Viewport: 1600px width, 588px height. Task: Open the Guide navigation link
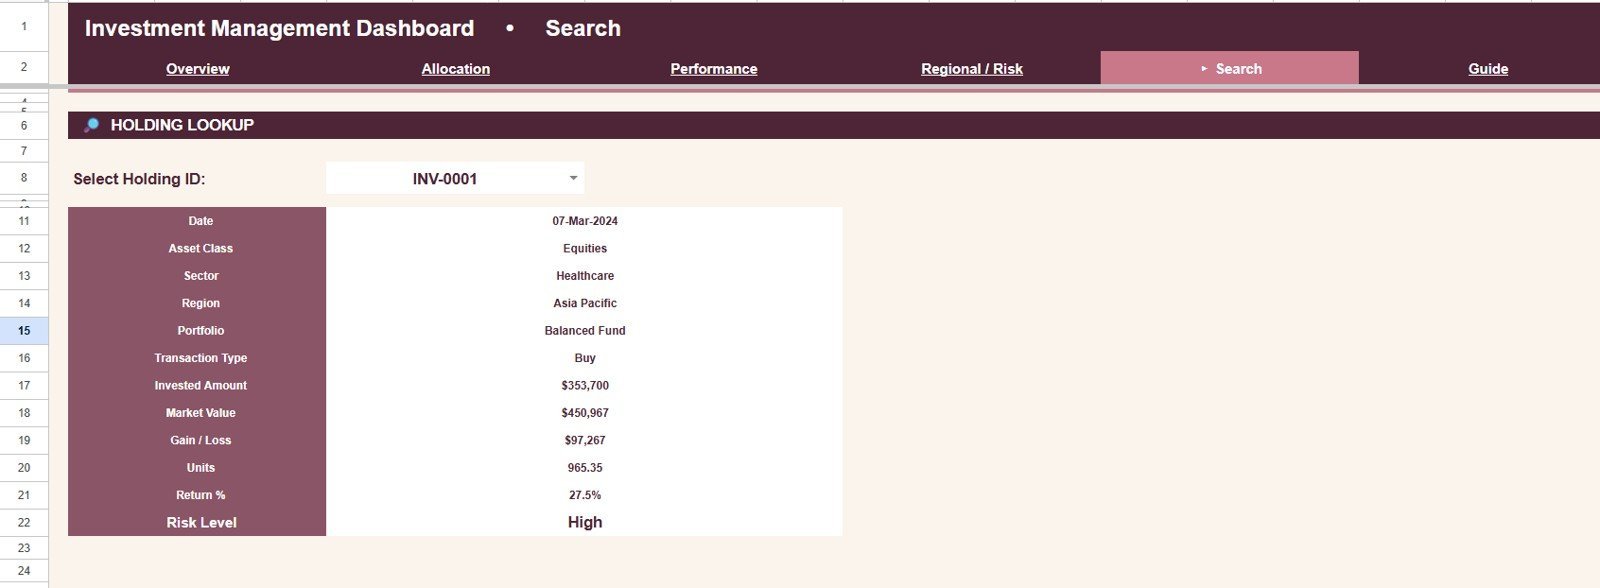(x=1488, y=69)
